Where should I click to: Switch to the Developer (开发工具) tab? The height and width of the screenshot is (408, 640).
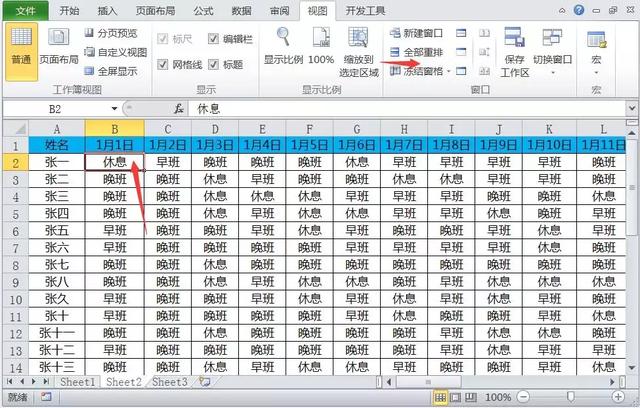pyautogui.click(x=365, y=11)
